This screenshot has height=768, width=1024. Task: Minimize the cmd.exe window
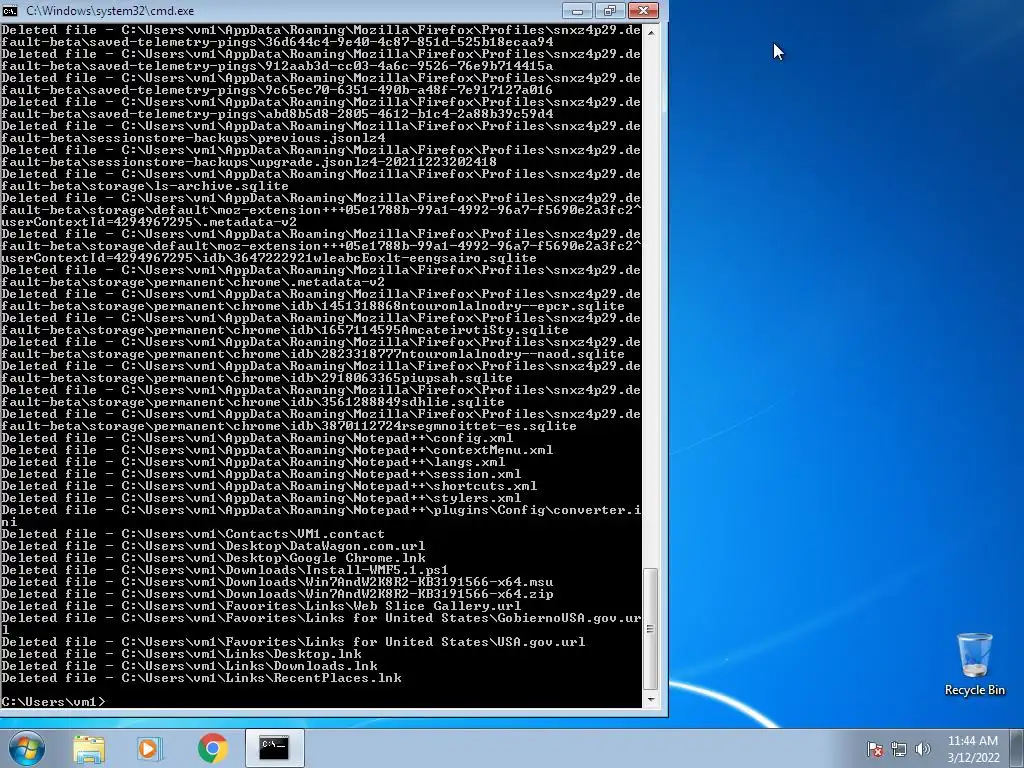click(x=577, y=10)
